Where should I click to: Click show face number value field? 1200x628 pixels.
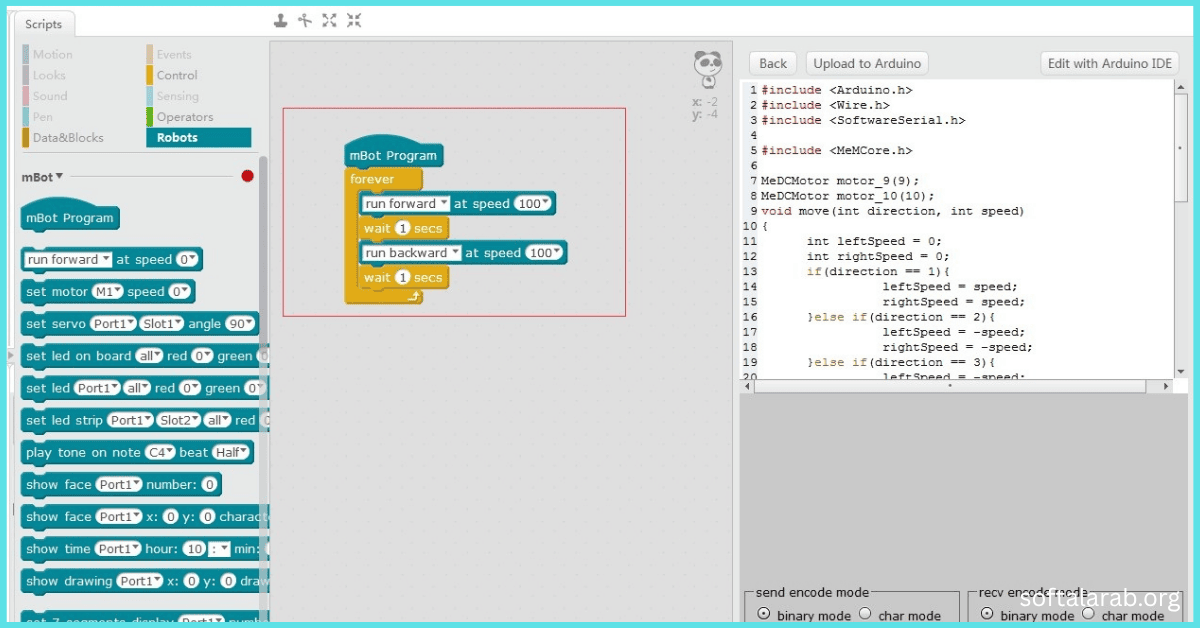209,485
